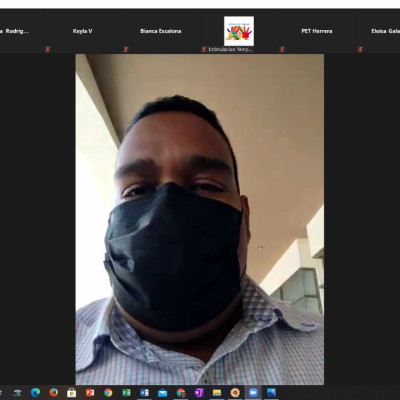Screen dimensions: 400x400
Task: Click the main speaker video feed
Action: [x=200, y=219]
